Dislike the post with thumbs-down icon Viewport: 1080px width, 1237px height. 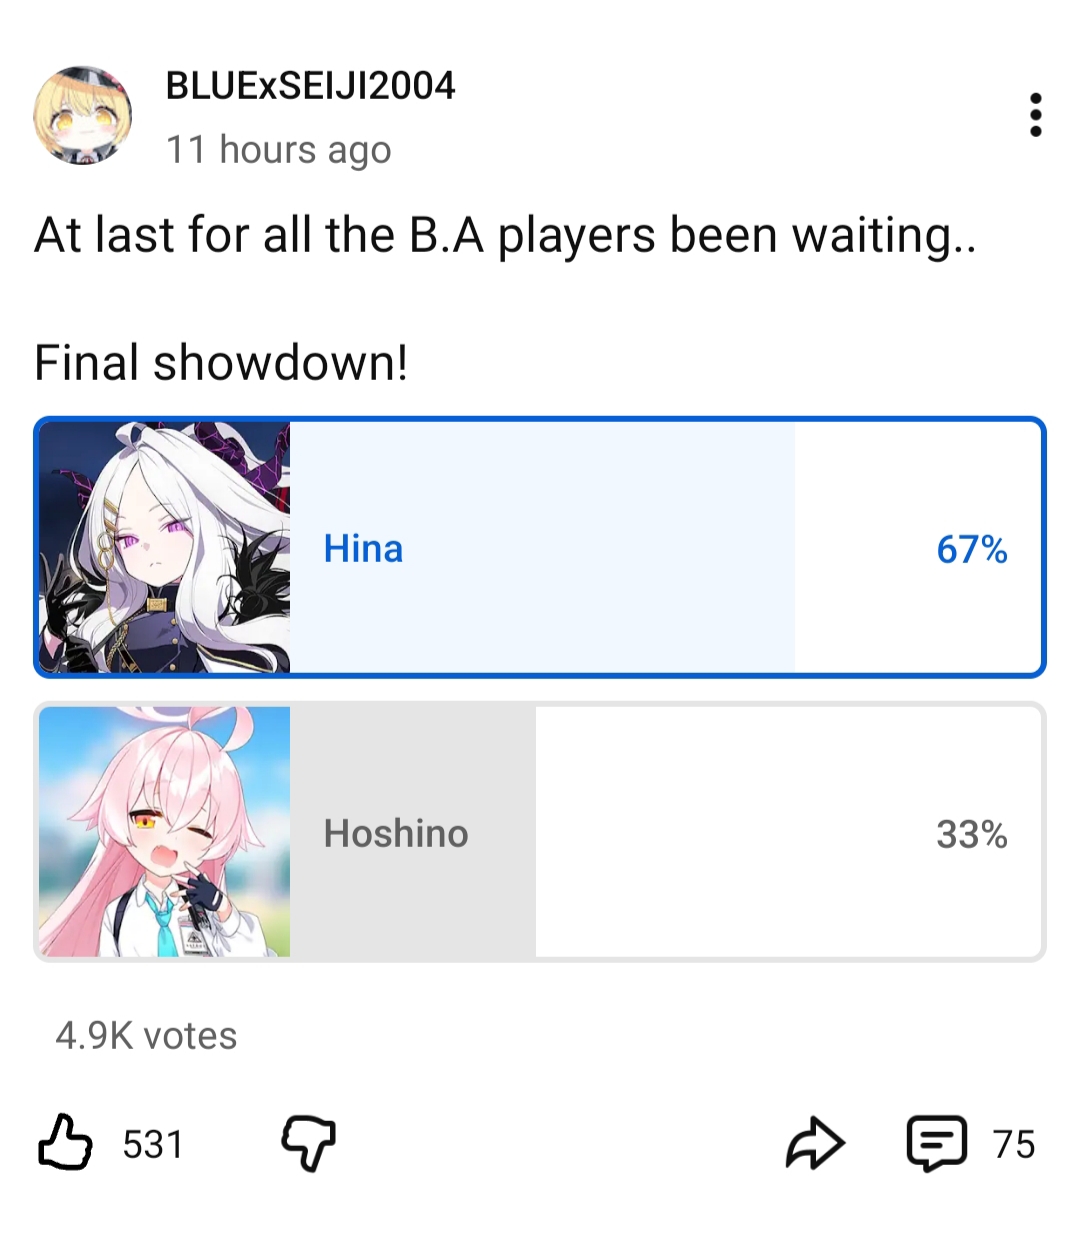coord(308,1143)
